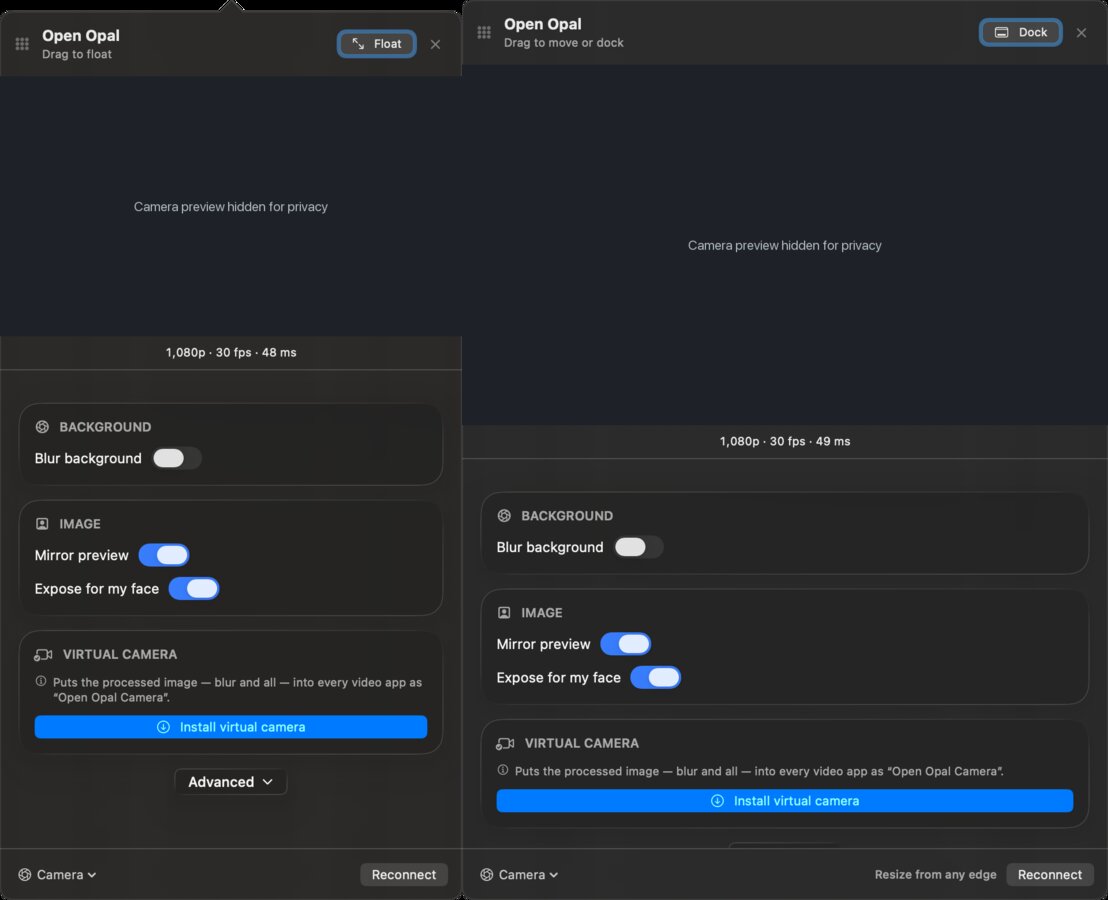Click the Background section icon in the left panel
This screenshot has width=1108, height=900.
pos(42,427)
